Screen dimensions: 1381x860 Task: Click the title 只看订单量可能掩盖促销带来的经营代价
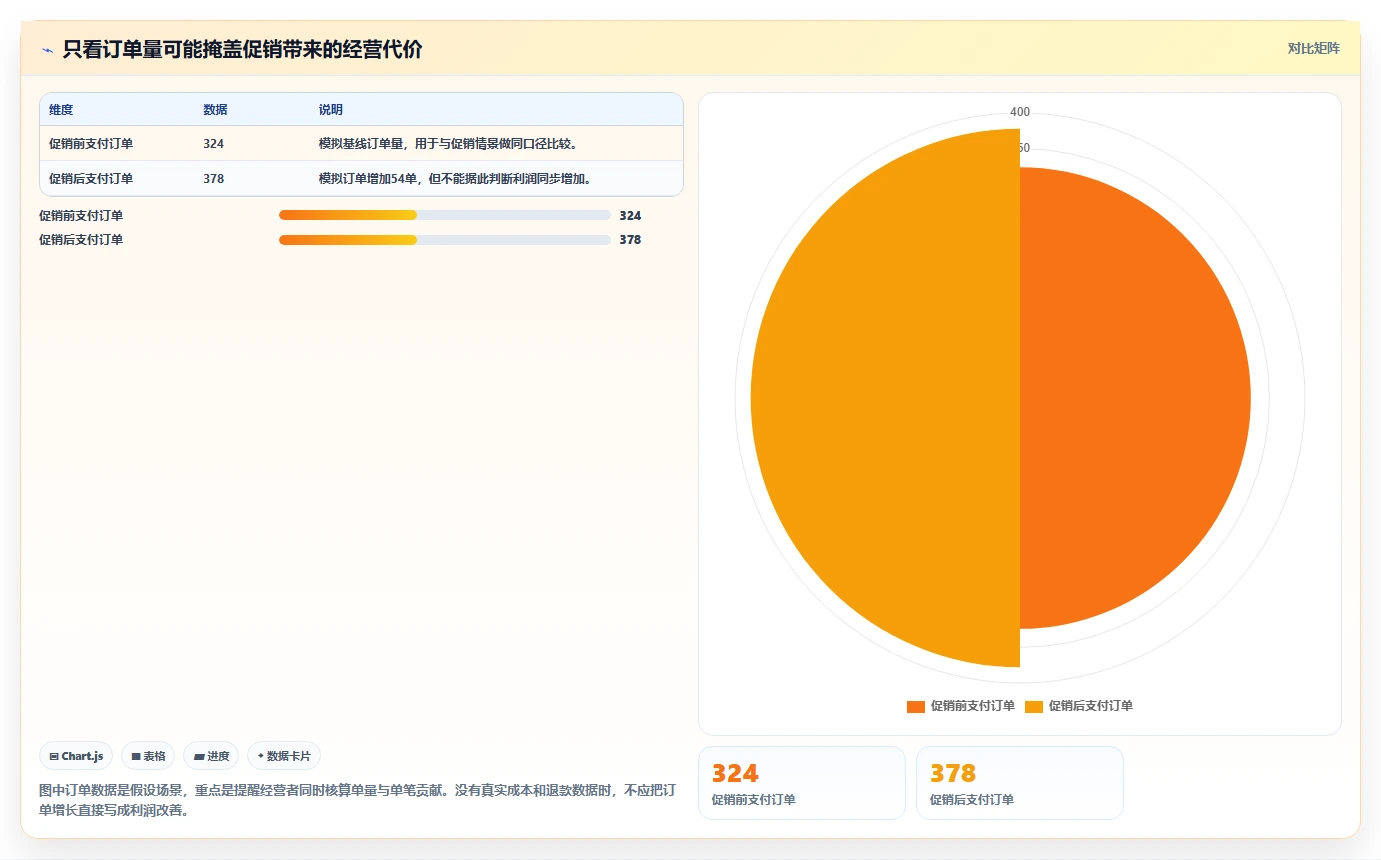(242, 49)
